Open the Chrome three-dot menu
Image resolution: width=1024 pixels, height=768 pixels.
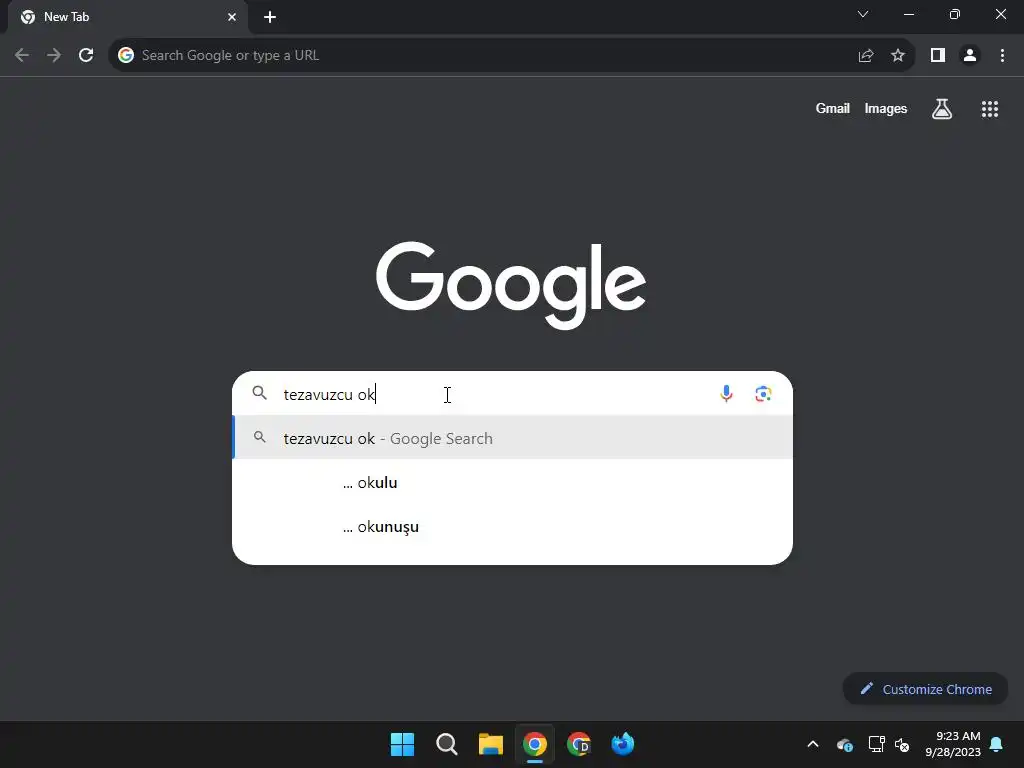point(1002,56)
